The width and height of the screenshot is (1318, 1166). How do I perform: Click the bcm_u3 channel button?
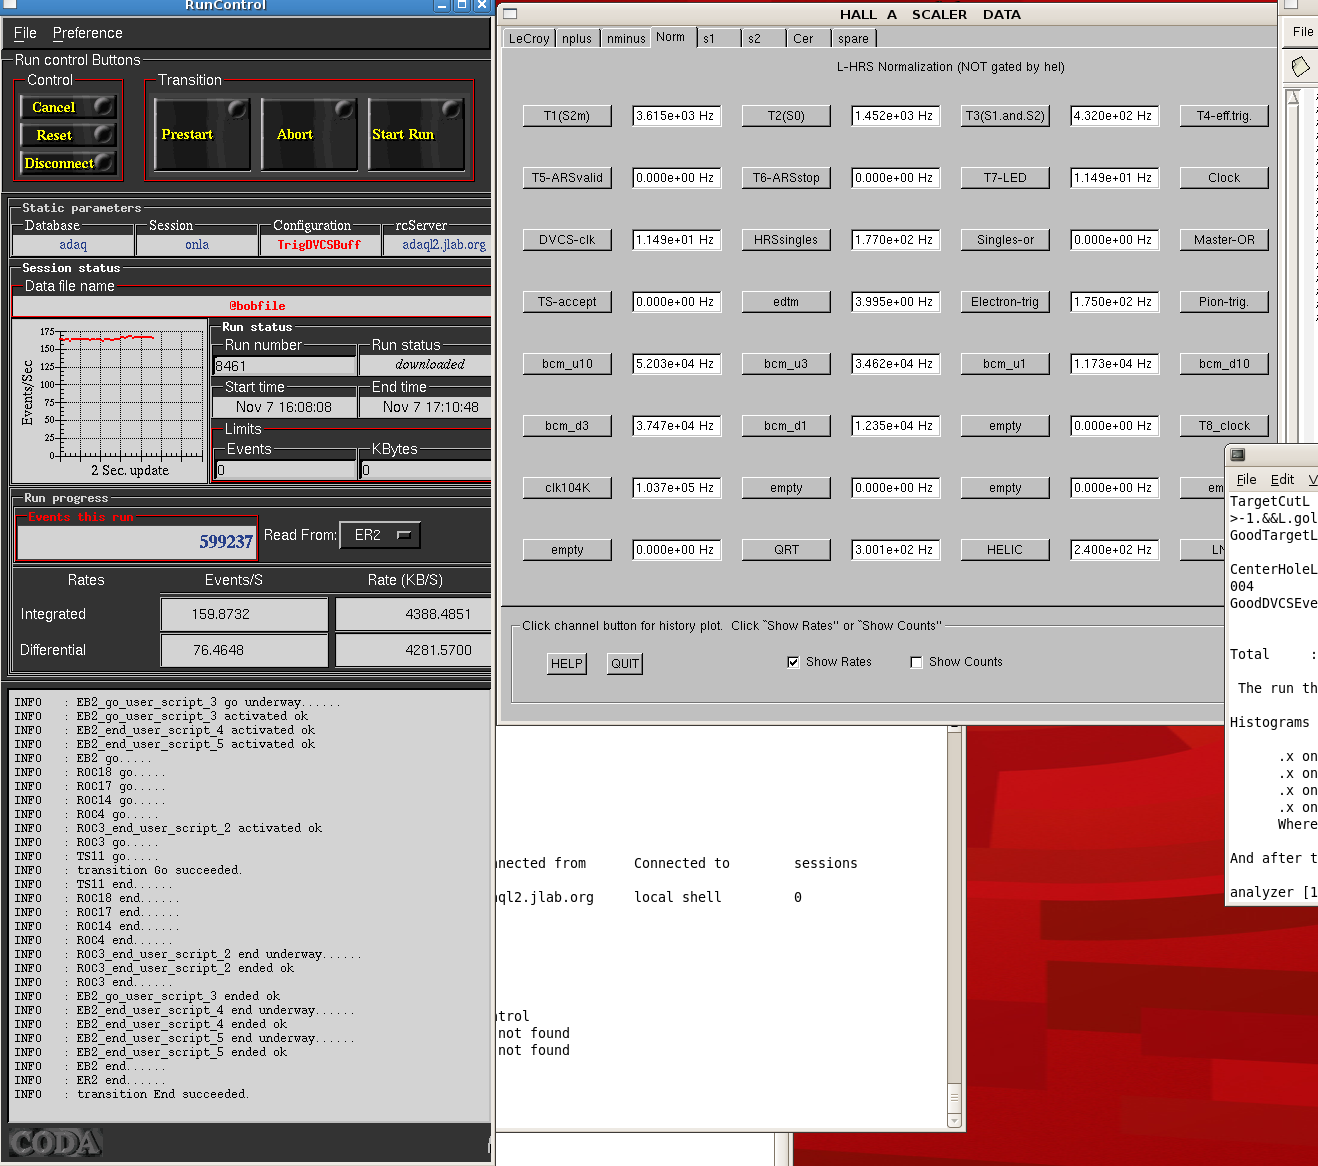(x=786, y=364)
